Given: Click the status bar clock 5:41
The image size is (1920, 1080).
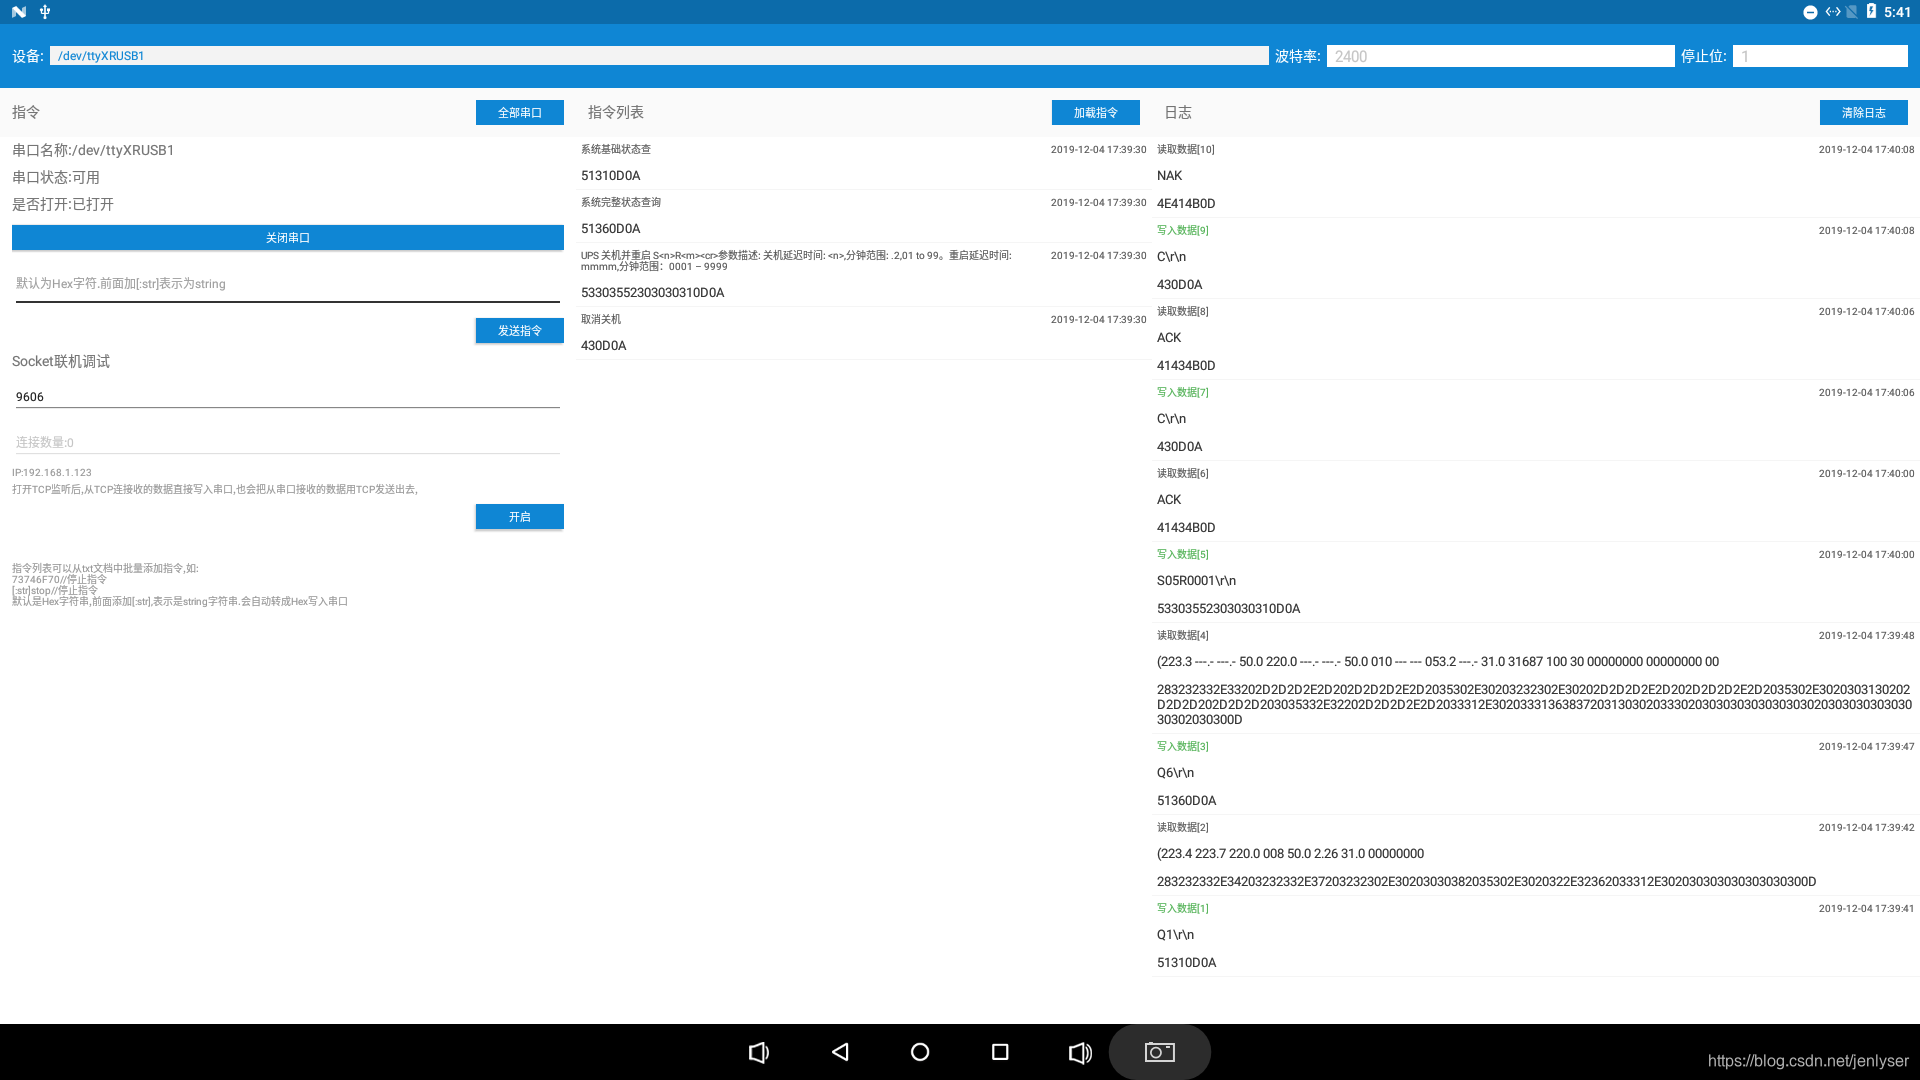Looking at the screenshot, I should coord(1897,12).
